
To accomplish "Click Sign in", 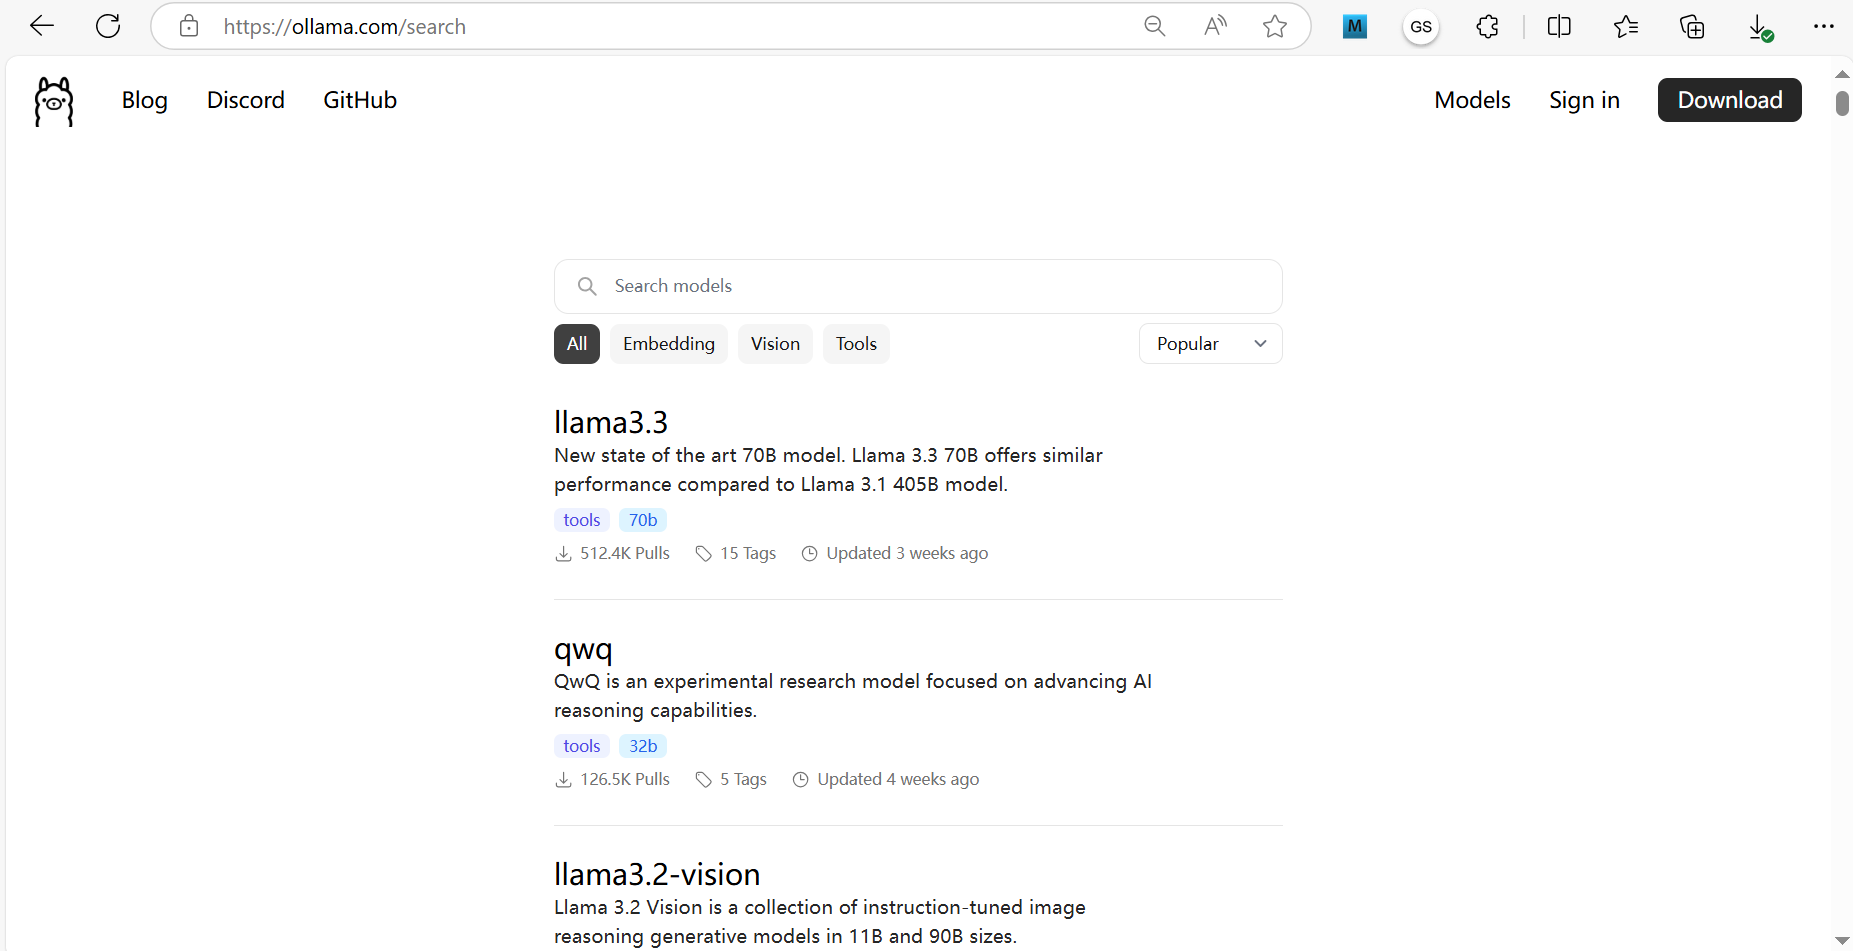I will (x=1584, y=100).
